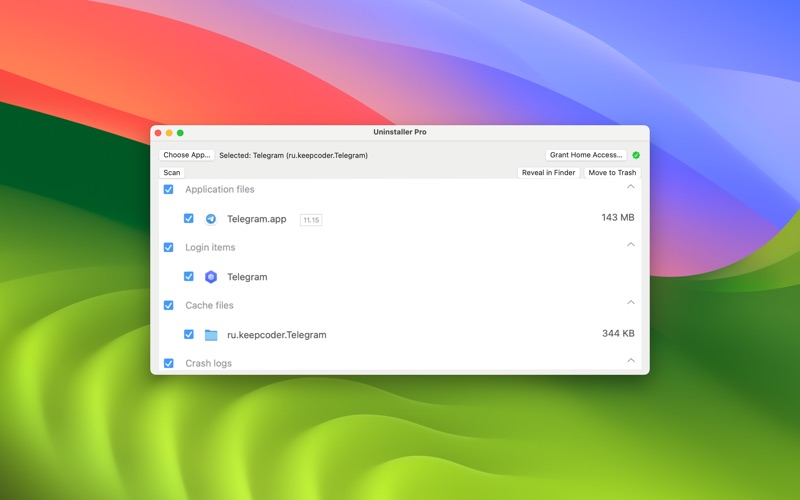The width and height of the screenshot is (800, 500).
Task: Toggle the Login items group checkbox
Action: 168,247
